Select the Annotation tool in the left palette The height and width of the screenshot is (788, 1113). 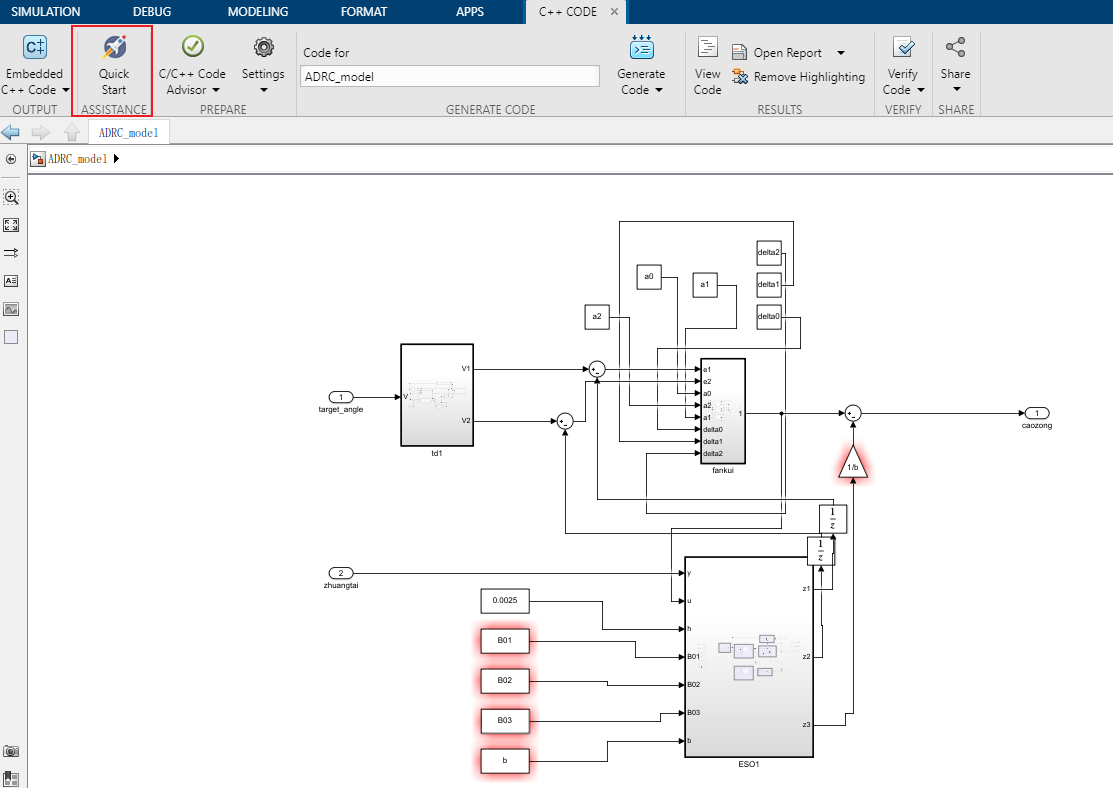(x=11, y=281)
